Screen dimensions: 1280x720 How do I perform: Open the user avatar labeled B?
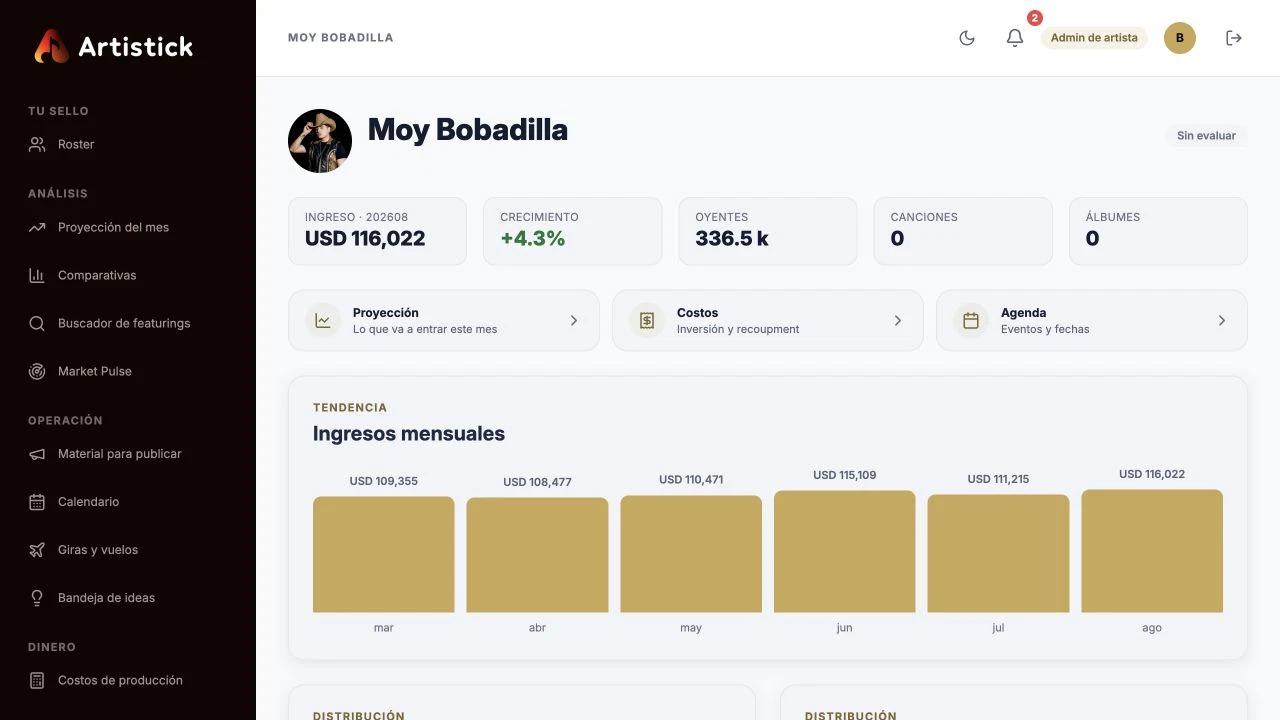[x=1180, y=38]
